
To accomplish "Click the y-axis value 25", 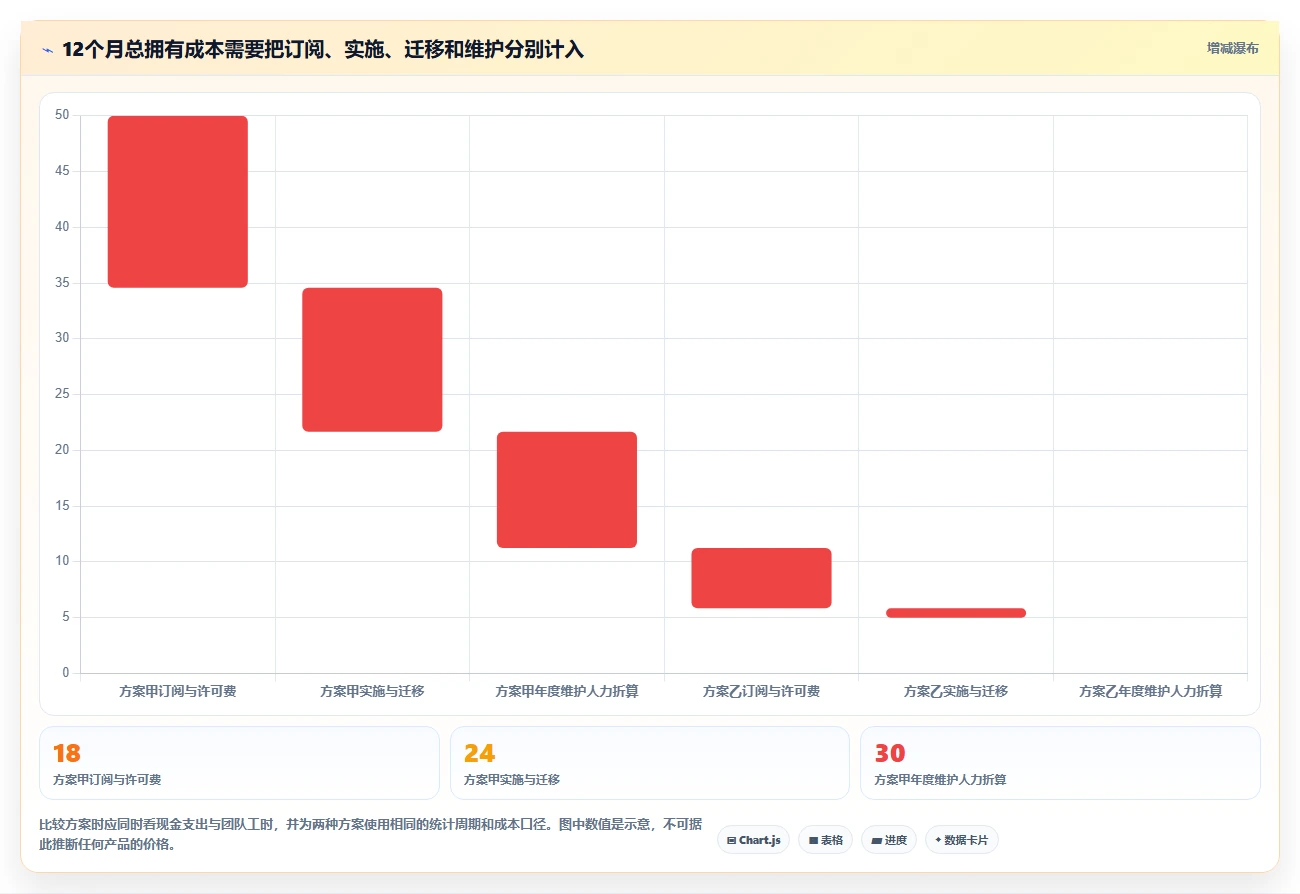I will (62, 394).
